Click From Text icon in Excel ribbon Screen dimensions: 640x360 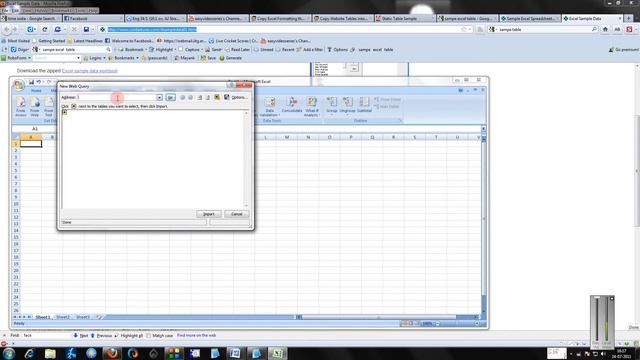tap(49, 107)
